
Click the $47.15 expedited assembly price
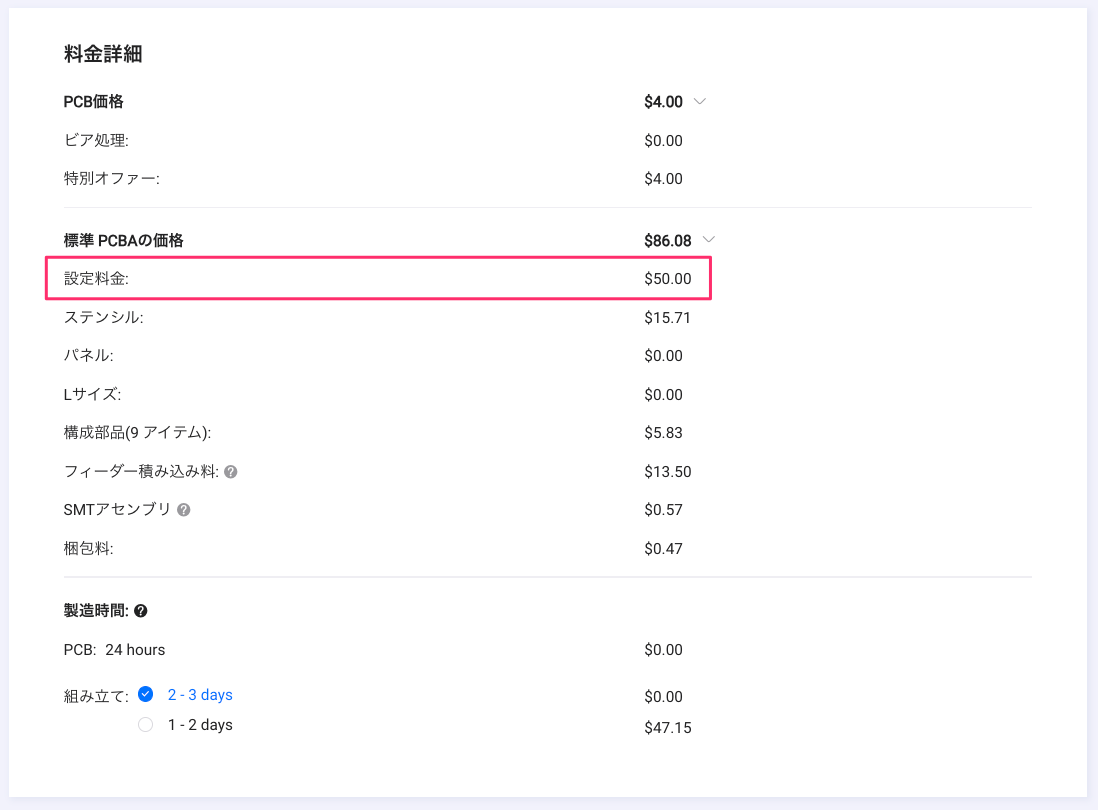[668, 728]
